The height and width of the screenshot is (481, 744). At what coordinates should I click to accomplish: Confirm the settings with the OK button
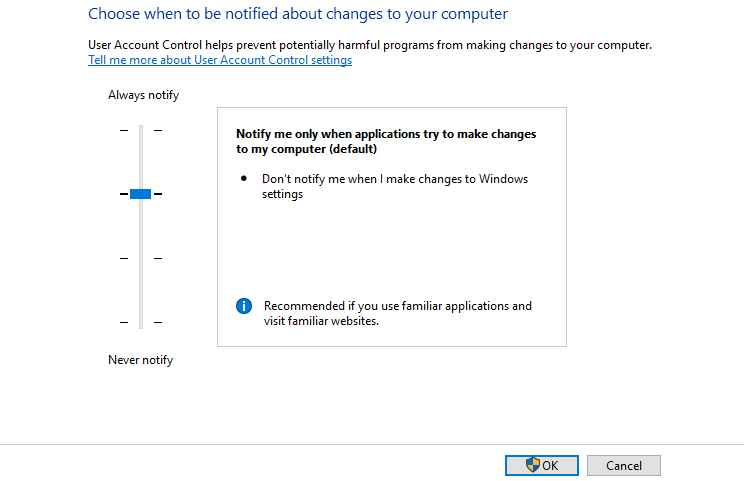point(542,465)
